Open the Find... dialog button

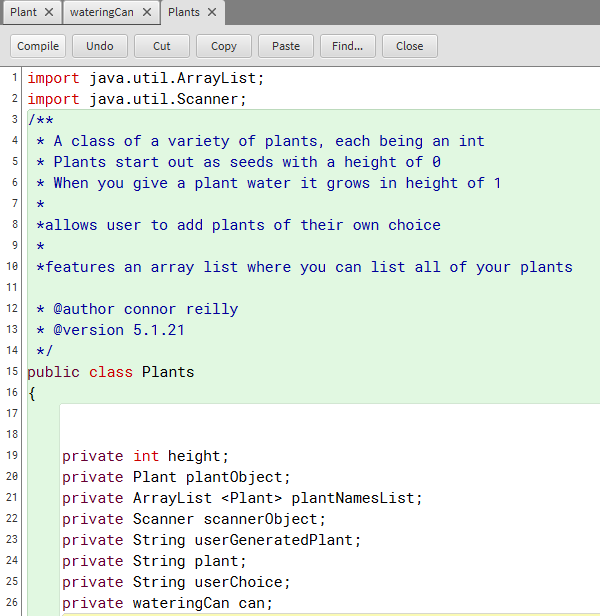pyautogui.click(x=348, y=46)
